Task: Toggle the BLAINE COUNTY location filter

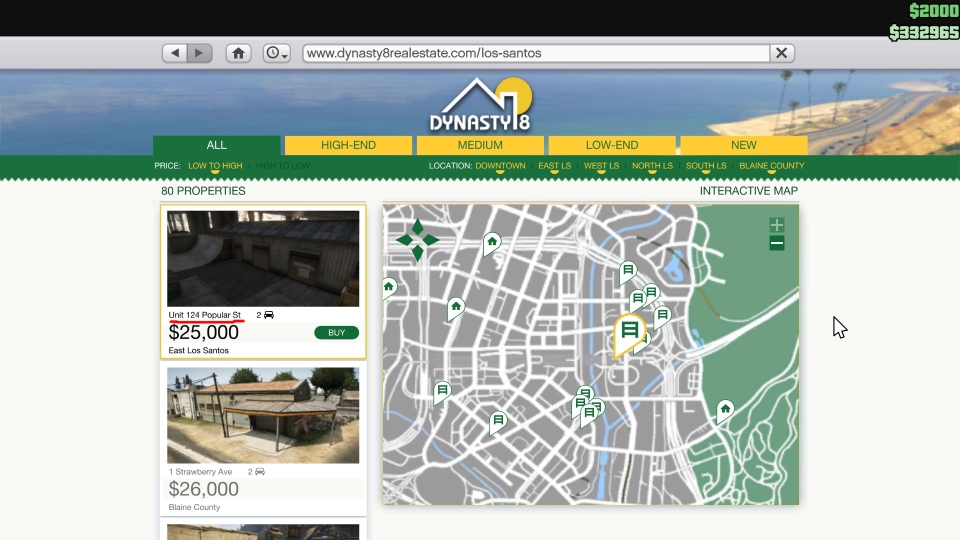Action: [771, 166]
